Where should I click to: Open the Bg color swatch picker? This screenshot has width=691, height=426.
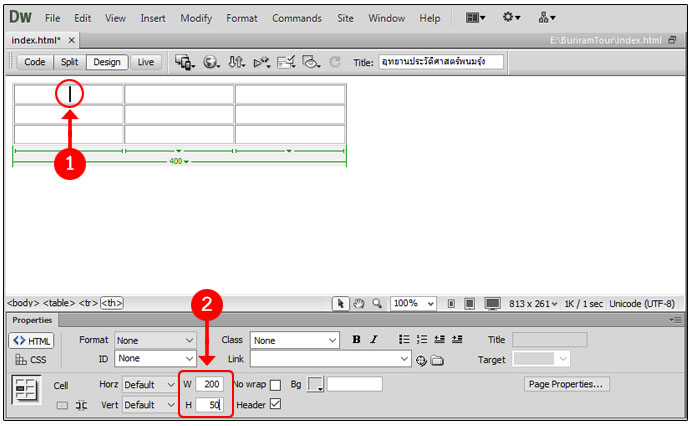coord(316,385)
